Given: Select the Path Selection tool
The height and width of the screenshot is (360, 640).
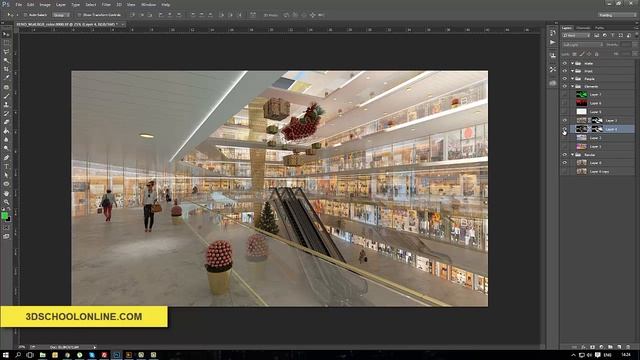Looking at the screenshot, I should [6, 175].
